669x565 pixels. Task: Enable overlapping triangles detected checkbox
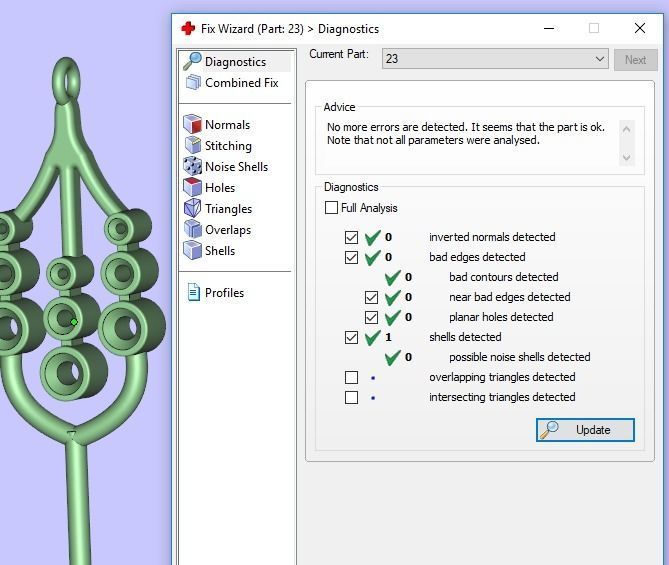[351, 377]
